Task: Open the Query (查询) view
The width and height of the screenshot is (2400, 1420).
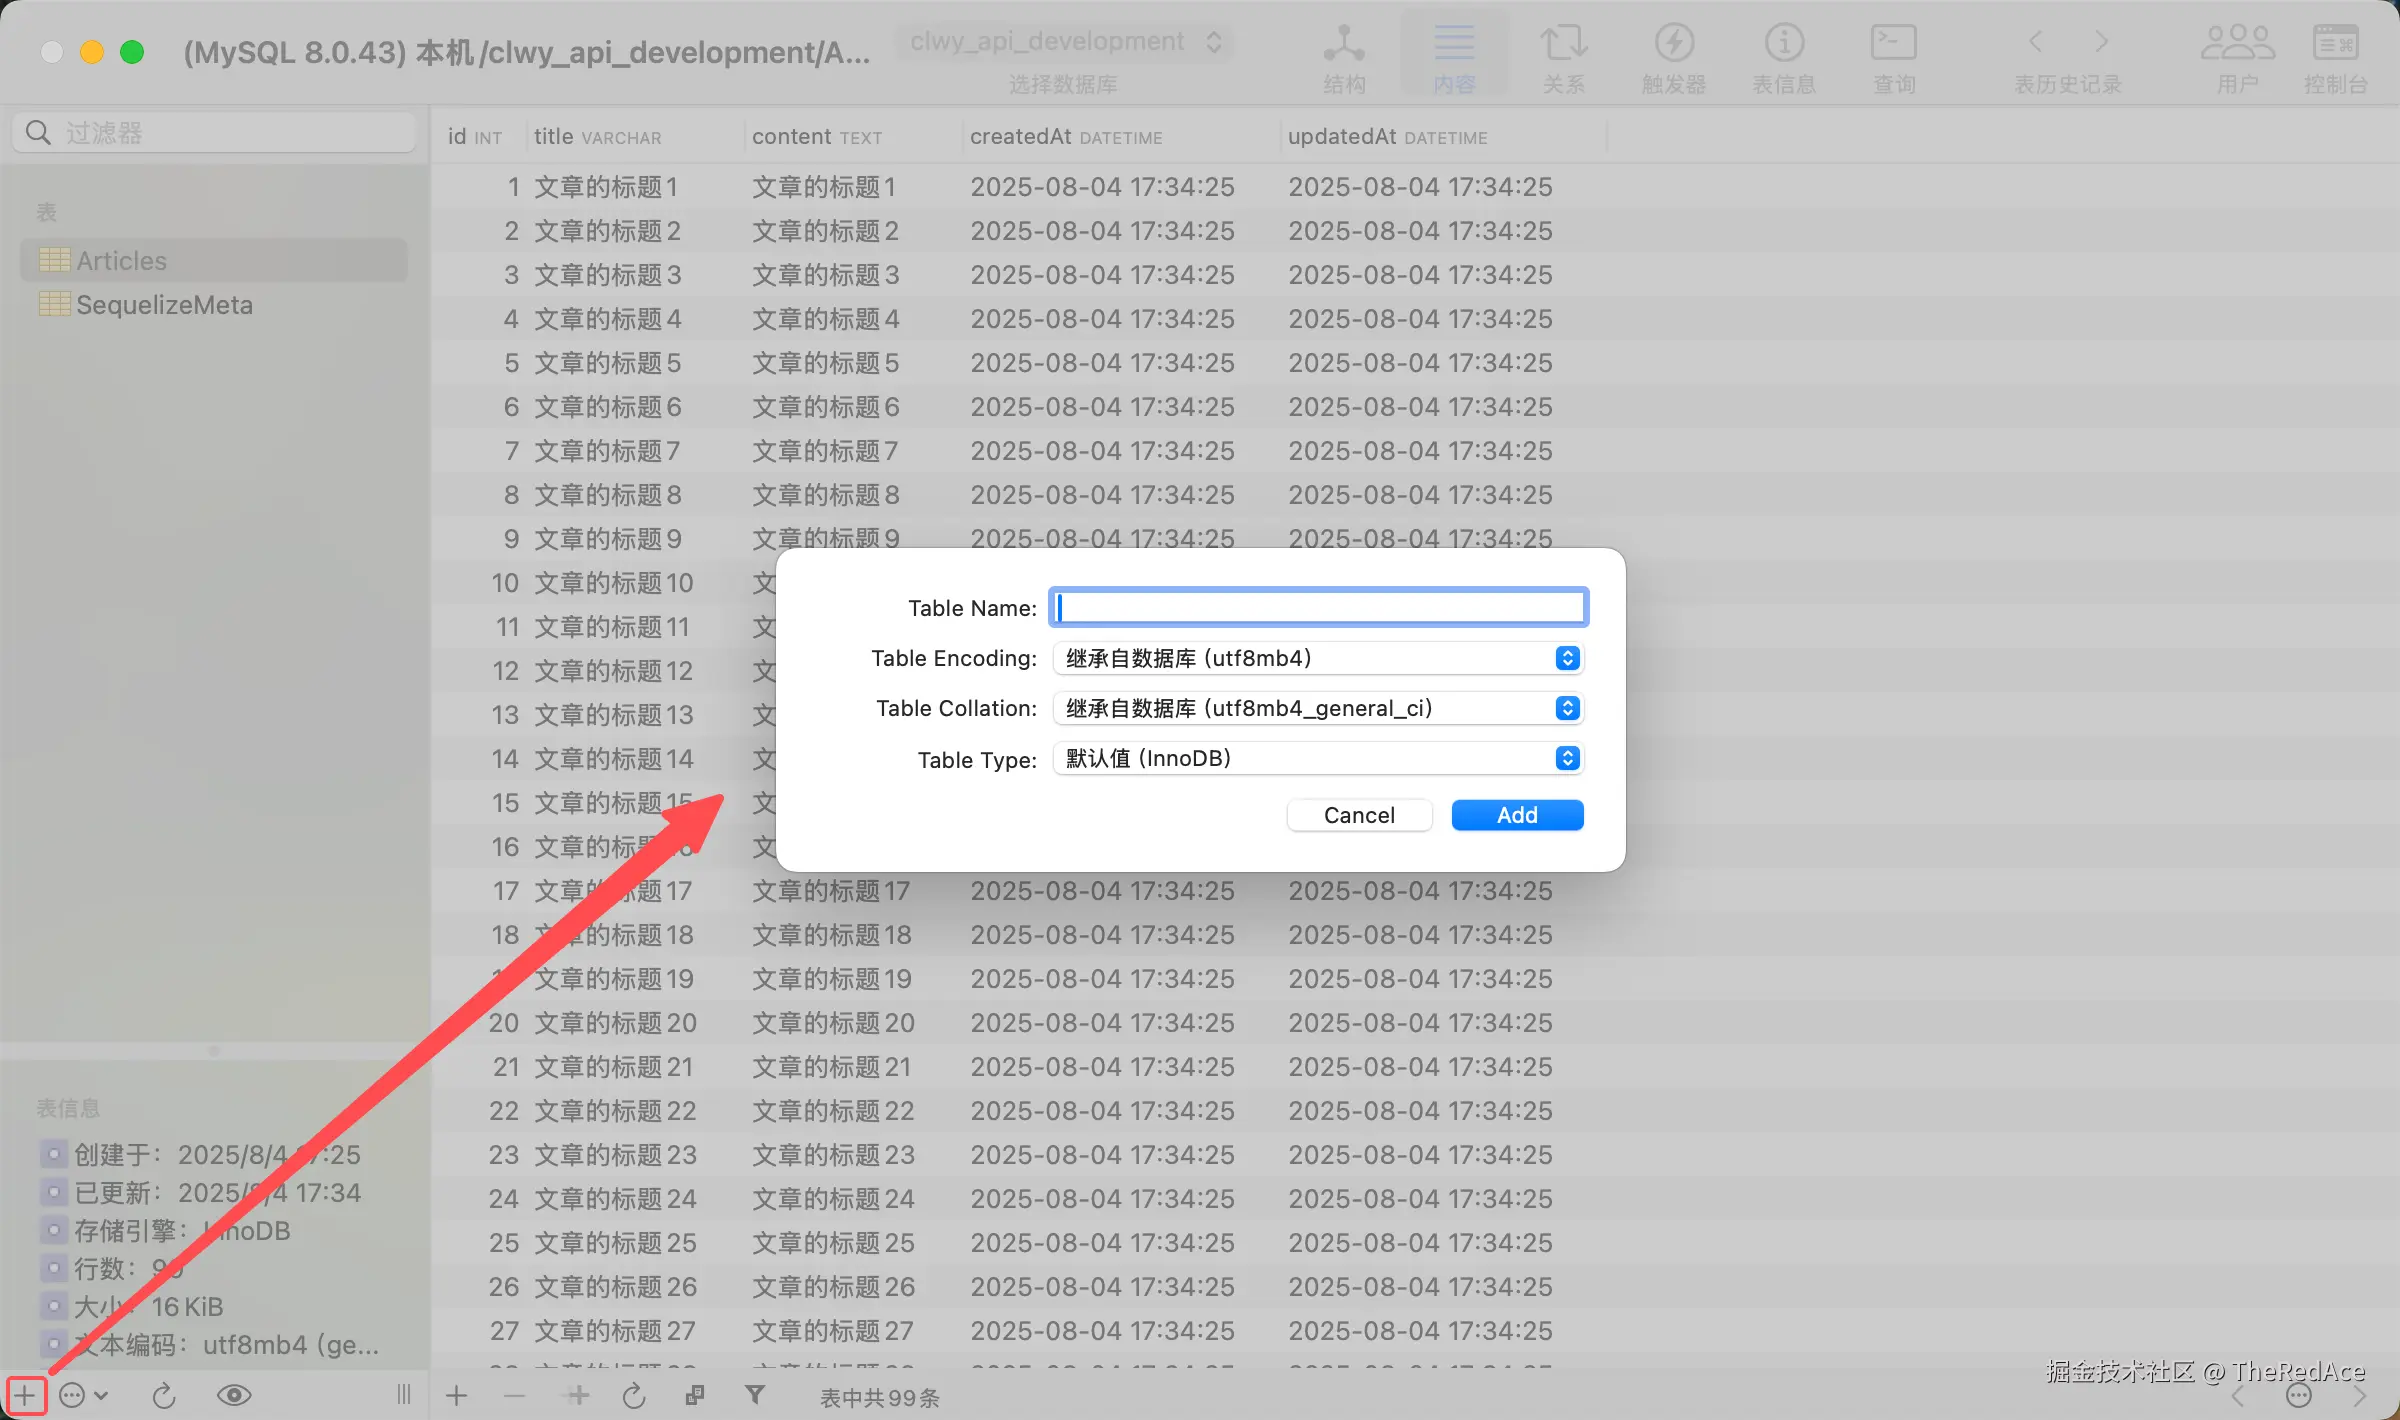Action: [x=1893, y=56]
